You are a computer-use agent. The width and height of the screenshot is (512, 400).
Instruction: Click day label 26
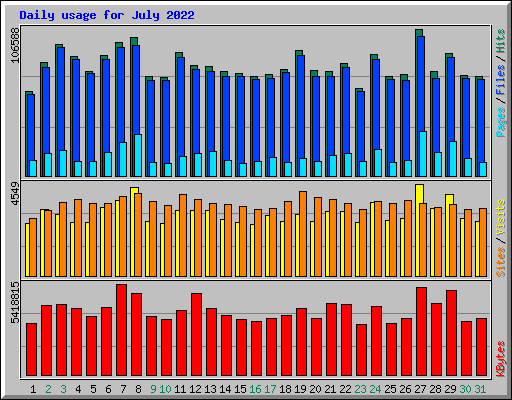point(405,389)
